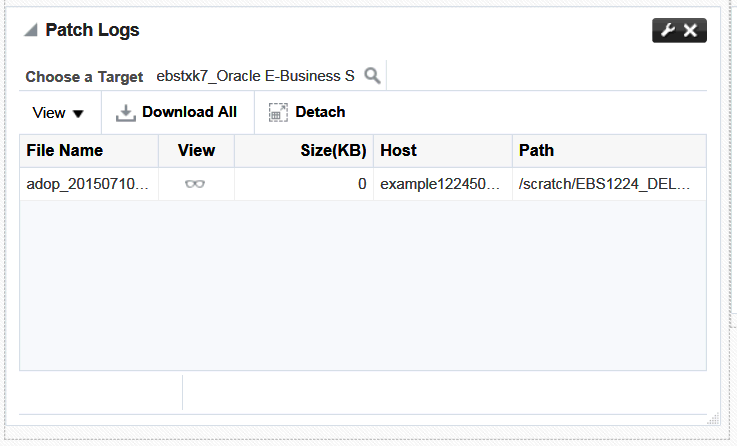
Task: Click the Download All label
Action: coord(189,112)
